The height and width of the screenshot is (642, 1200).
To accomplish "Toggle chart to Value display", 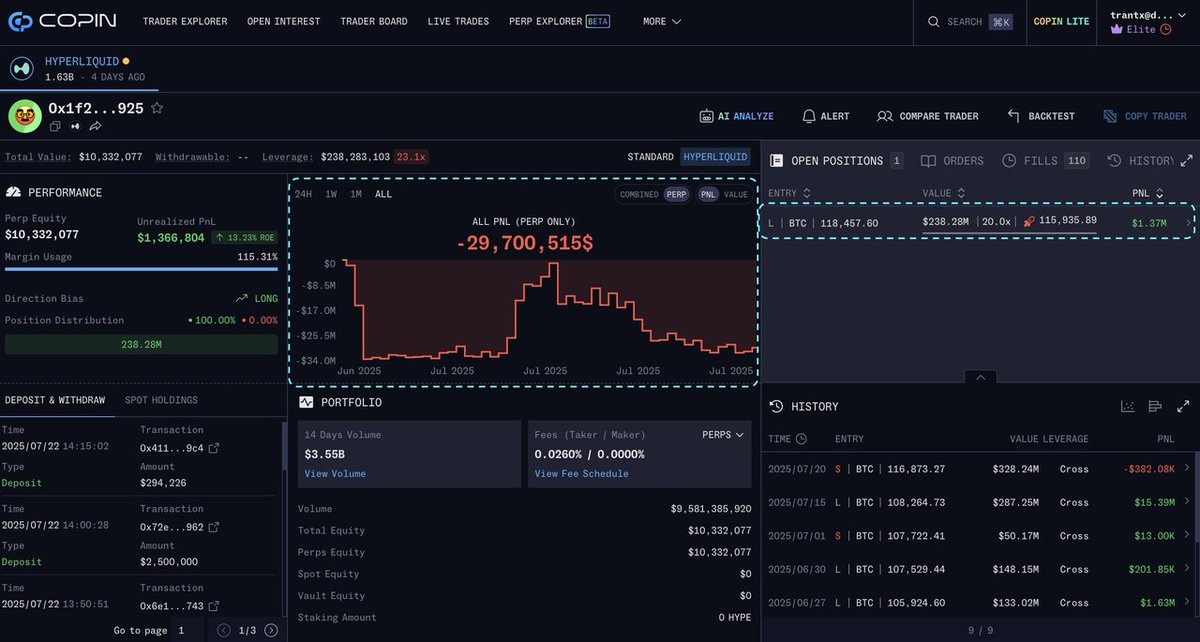I will (736, 195).
